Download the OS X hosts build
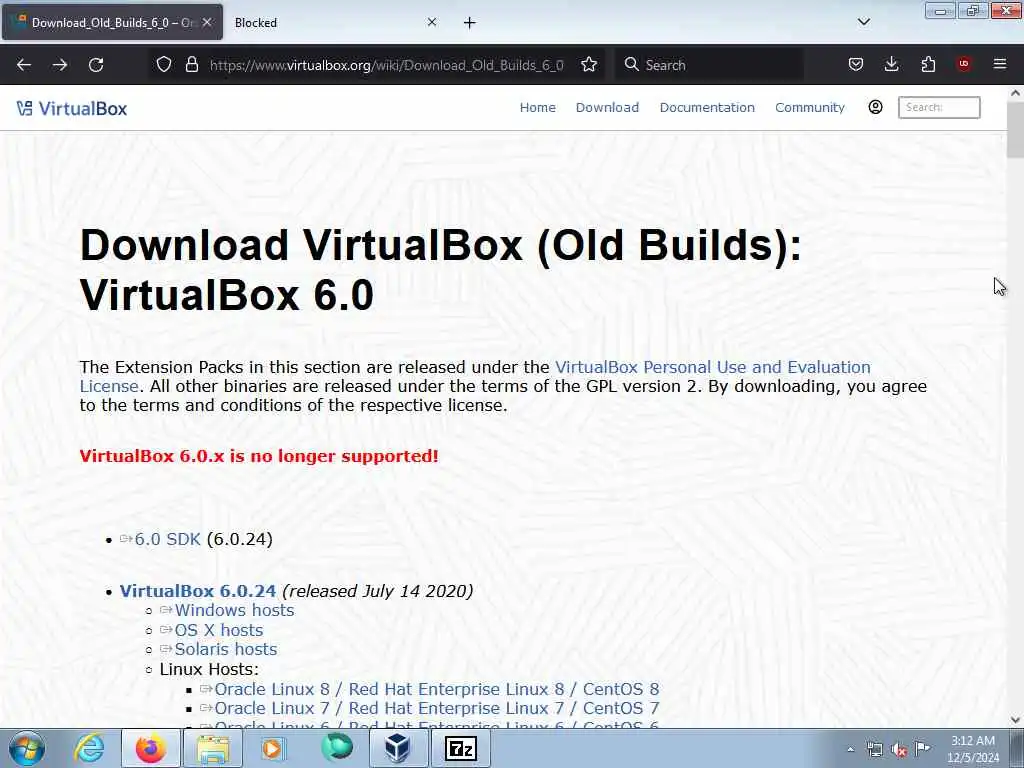 [218, 630]
